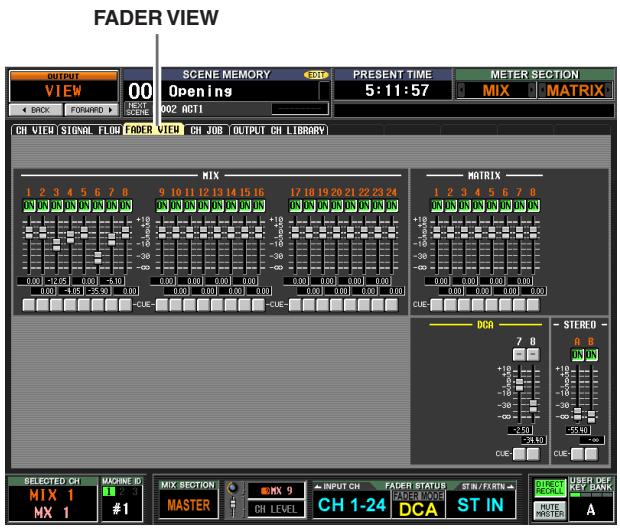This screenshot has height=529, width=620.
Task: Click the DCA 7 mute button
Action: 519,355
